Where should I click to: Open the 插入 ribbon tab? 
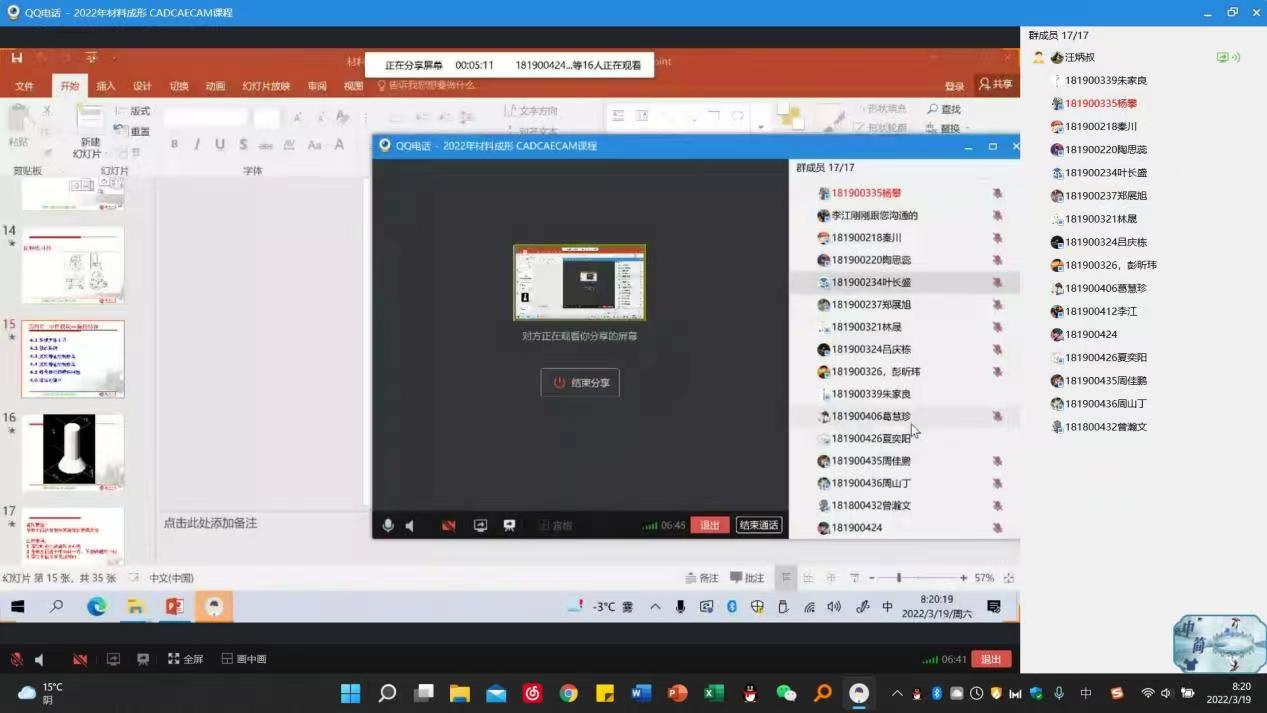click(105, 86)
